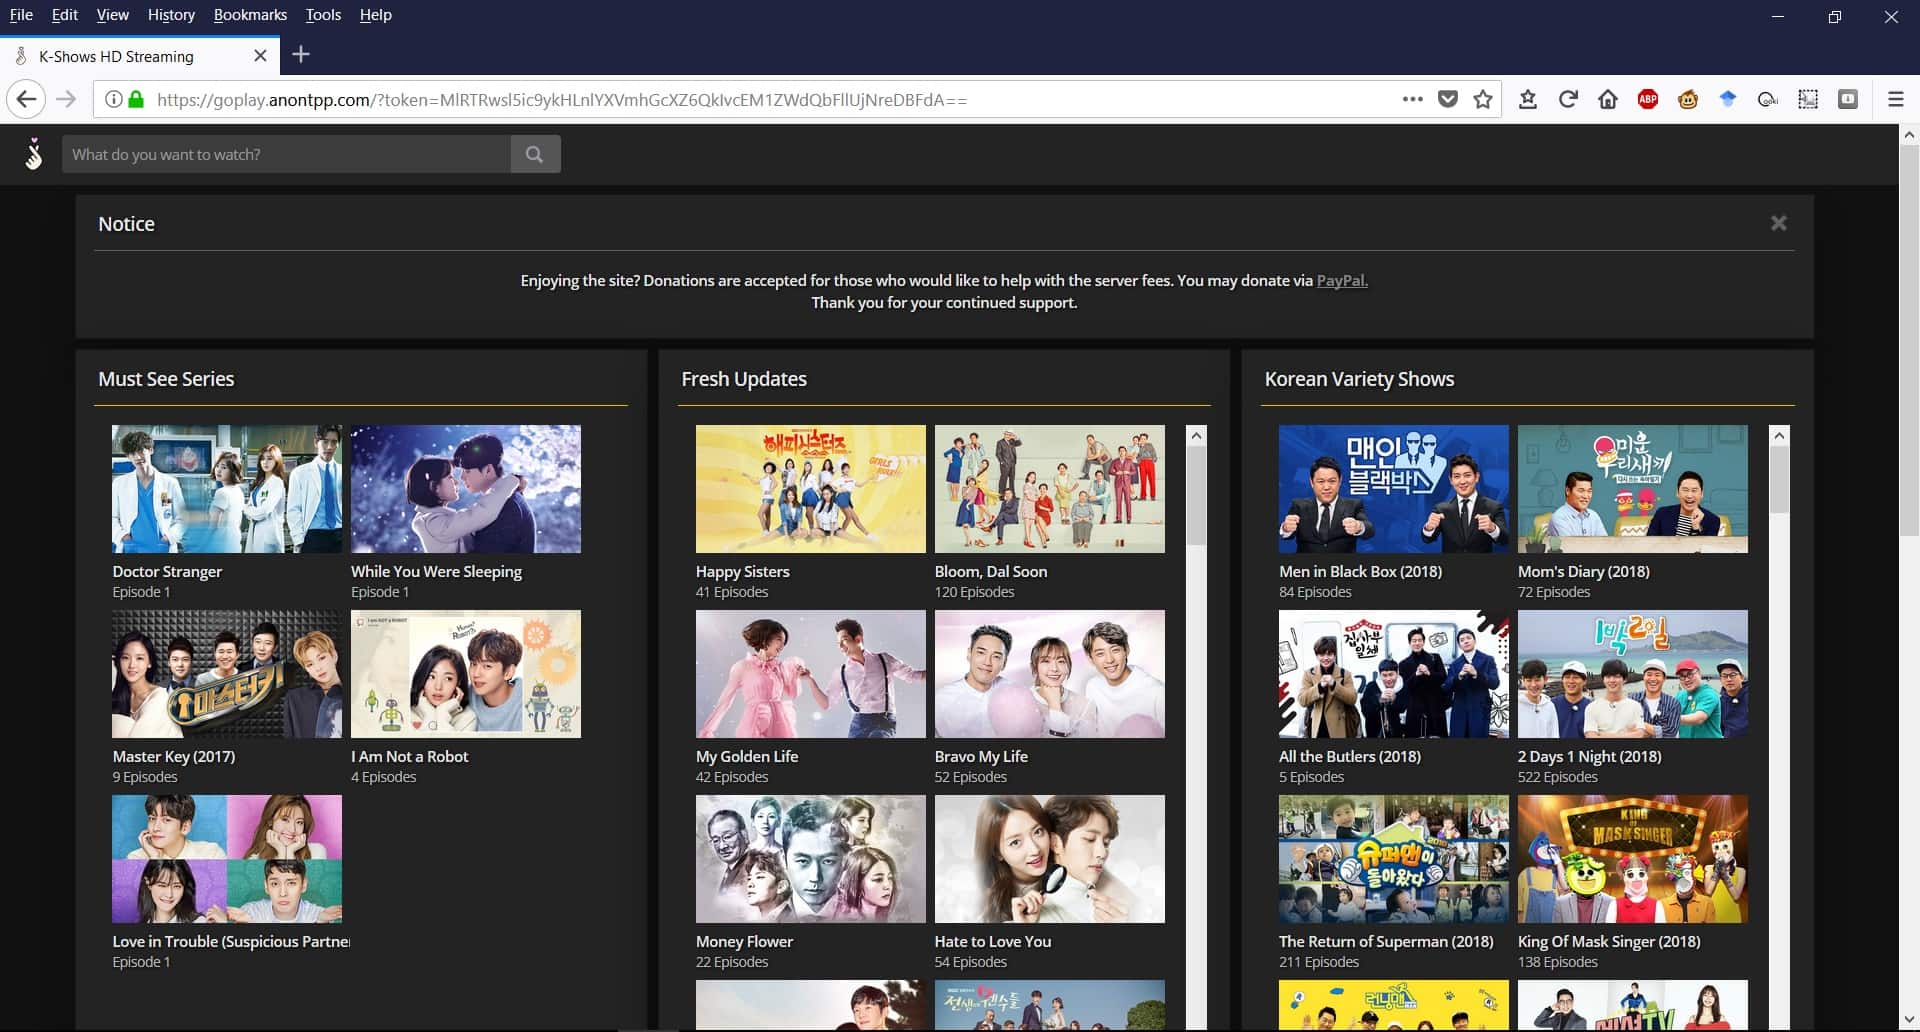Open the While You Were Sleeping title link
Image resolution: width=1920 pixels, height=1032 pixels.
point(436,572)
